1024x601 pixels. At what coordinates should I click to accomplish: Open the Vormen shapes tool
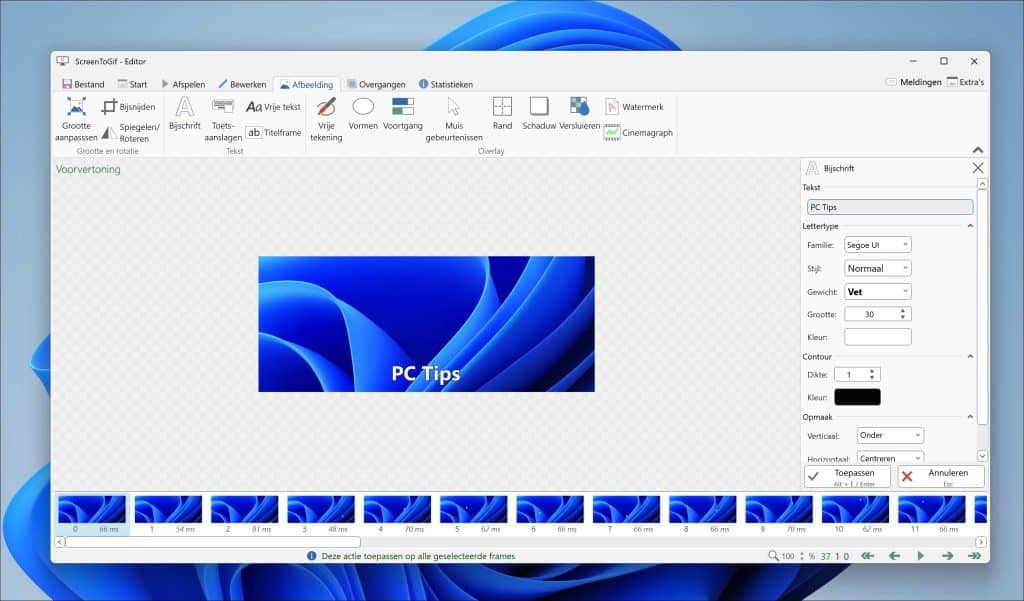[x=363, y=114]
